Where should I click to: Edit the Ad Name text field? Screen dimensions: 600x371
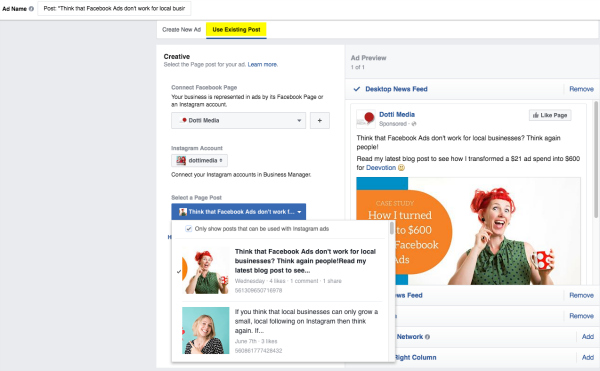click(x=114, y=8)
